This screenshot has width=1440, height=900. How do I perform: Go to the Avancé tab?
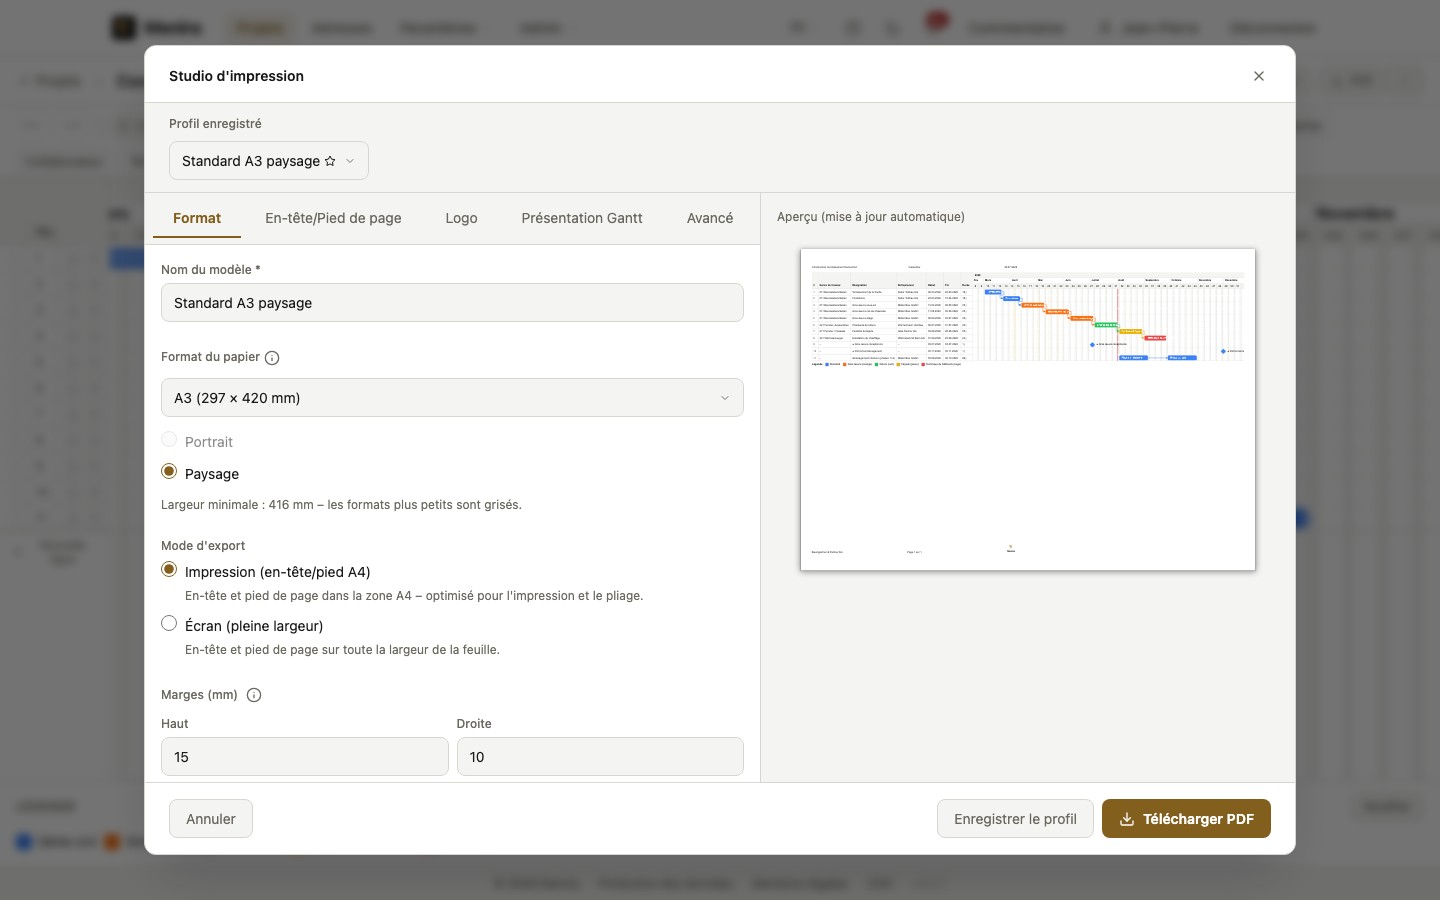pyautogui.click(x=710, y=218)
